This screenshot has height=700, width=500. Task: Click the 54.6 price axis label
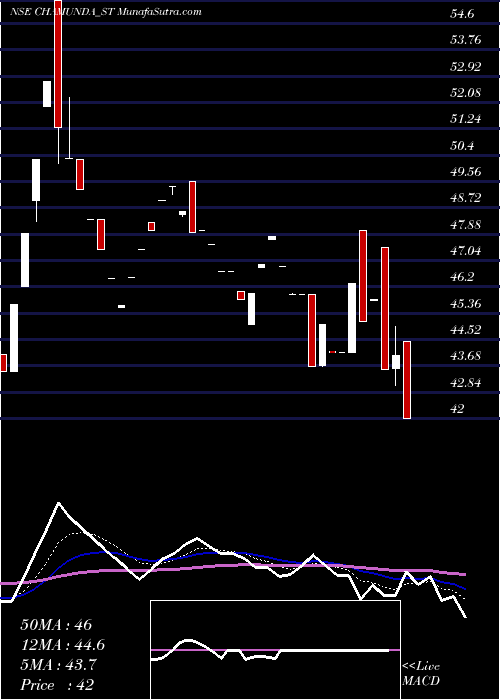(x=463, y=14)
